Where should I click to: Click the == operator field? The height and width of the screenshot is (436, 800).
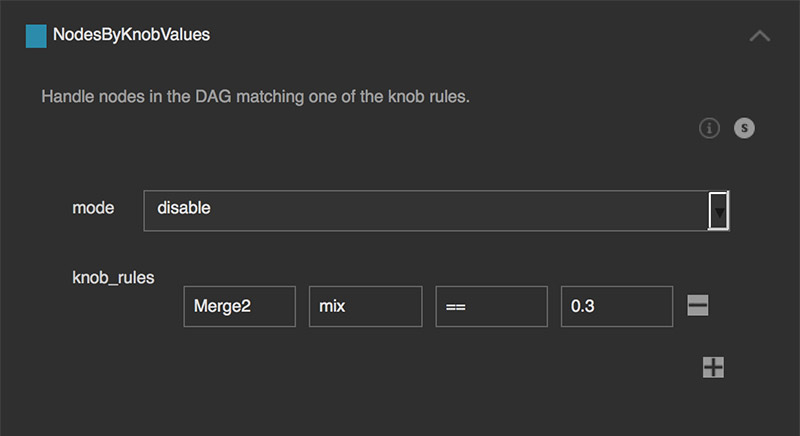[491, 306]
